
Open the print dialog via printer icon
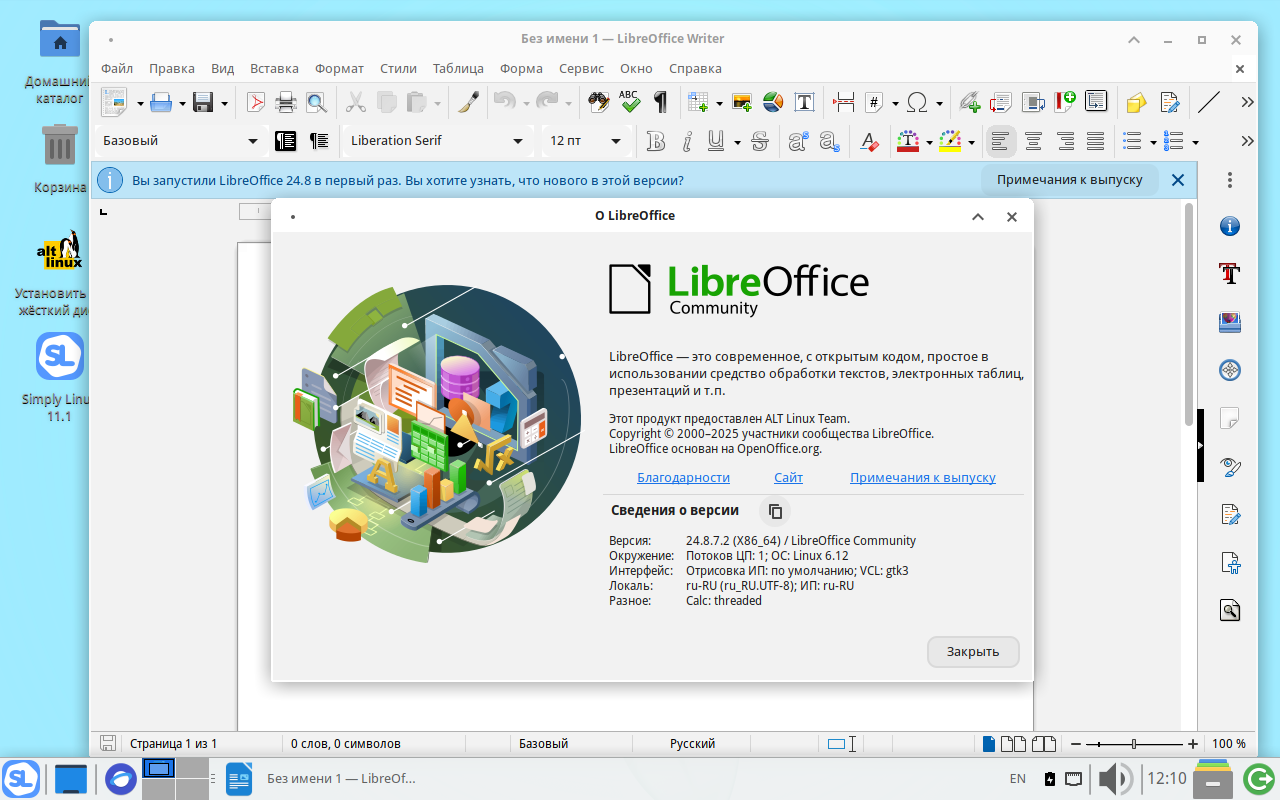(x=286, y=102)
